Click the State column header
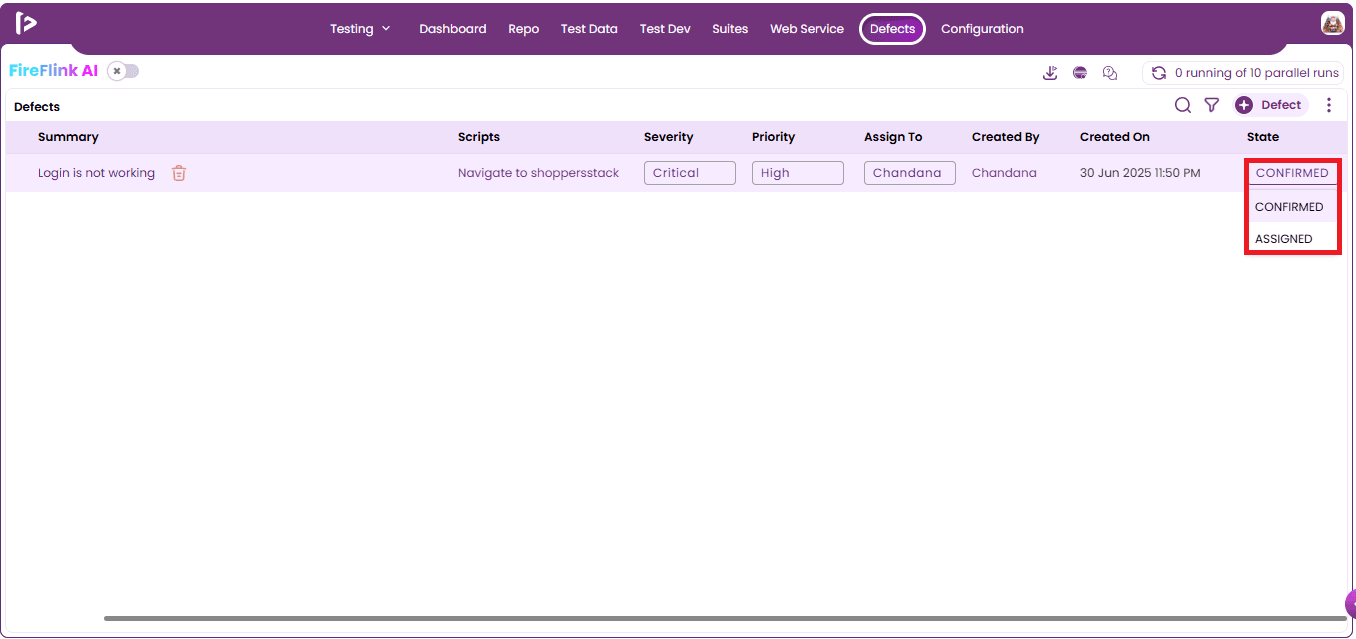 coord(1263,137)
